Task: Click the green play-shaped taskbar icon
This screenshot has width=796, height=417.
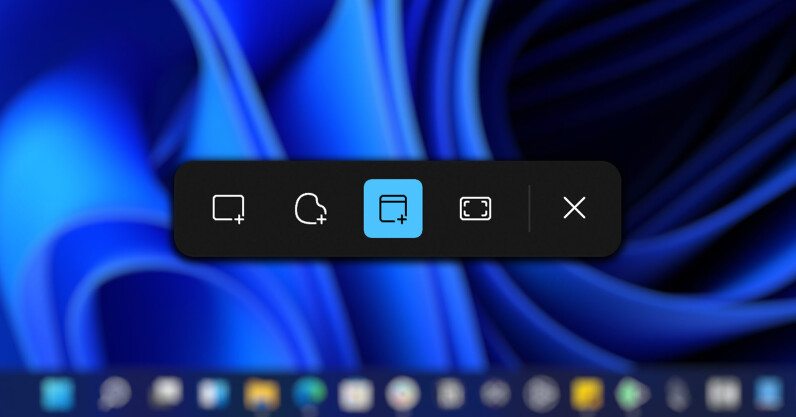Action: tap(631, 394)
